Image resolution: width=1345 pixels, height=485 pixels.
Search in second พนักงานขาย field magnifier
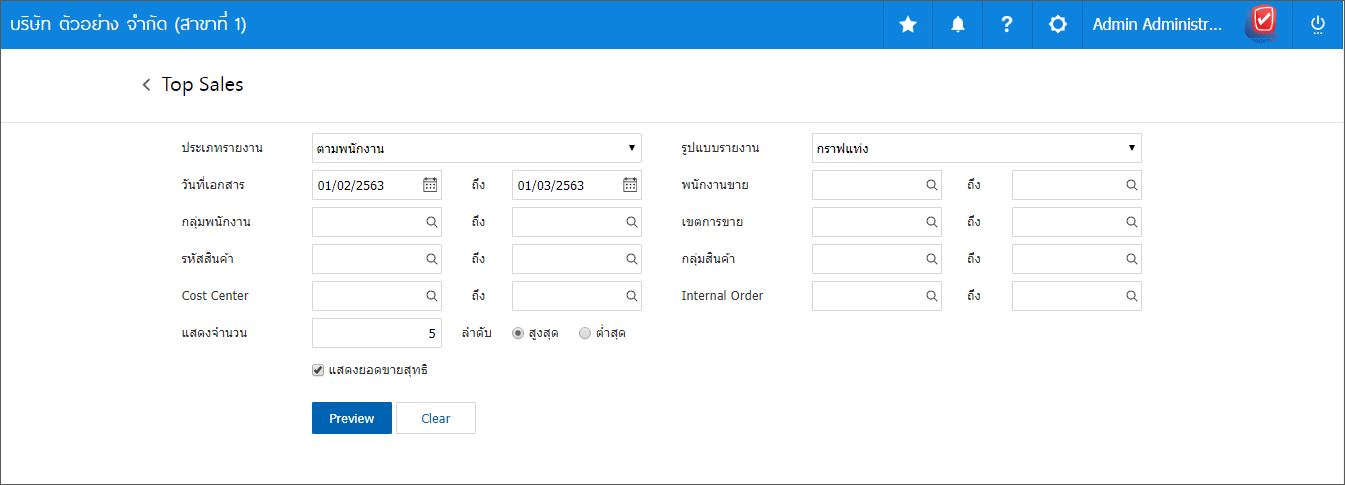click(x=1131, y=185)
